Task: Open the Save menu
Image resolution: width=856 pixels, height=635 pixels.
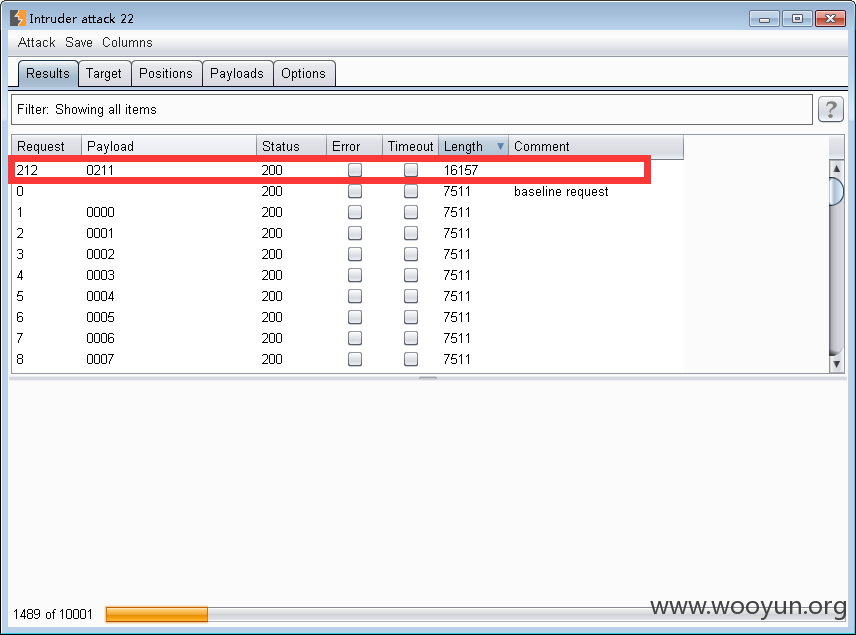Action: tap(79, 43)
